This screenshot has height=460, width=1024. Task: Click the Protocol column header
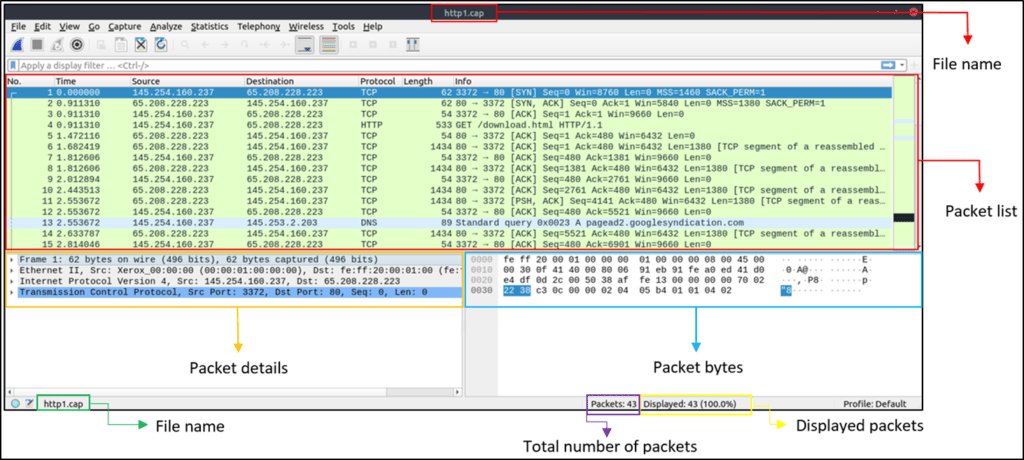[377, 82]
